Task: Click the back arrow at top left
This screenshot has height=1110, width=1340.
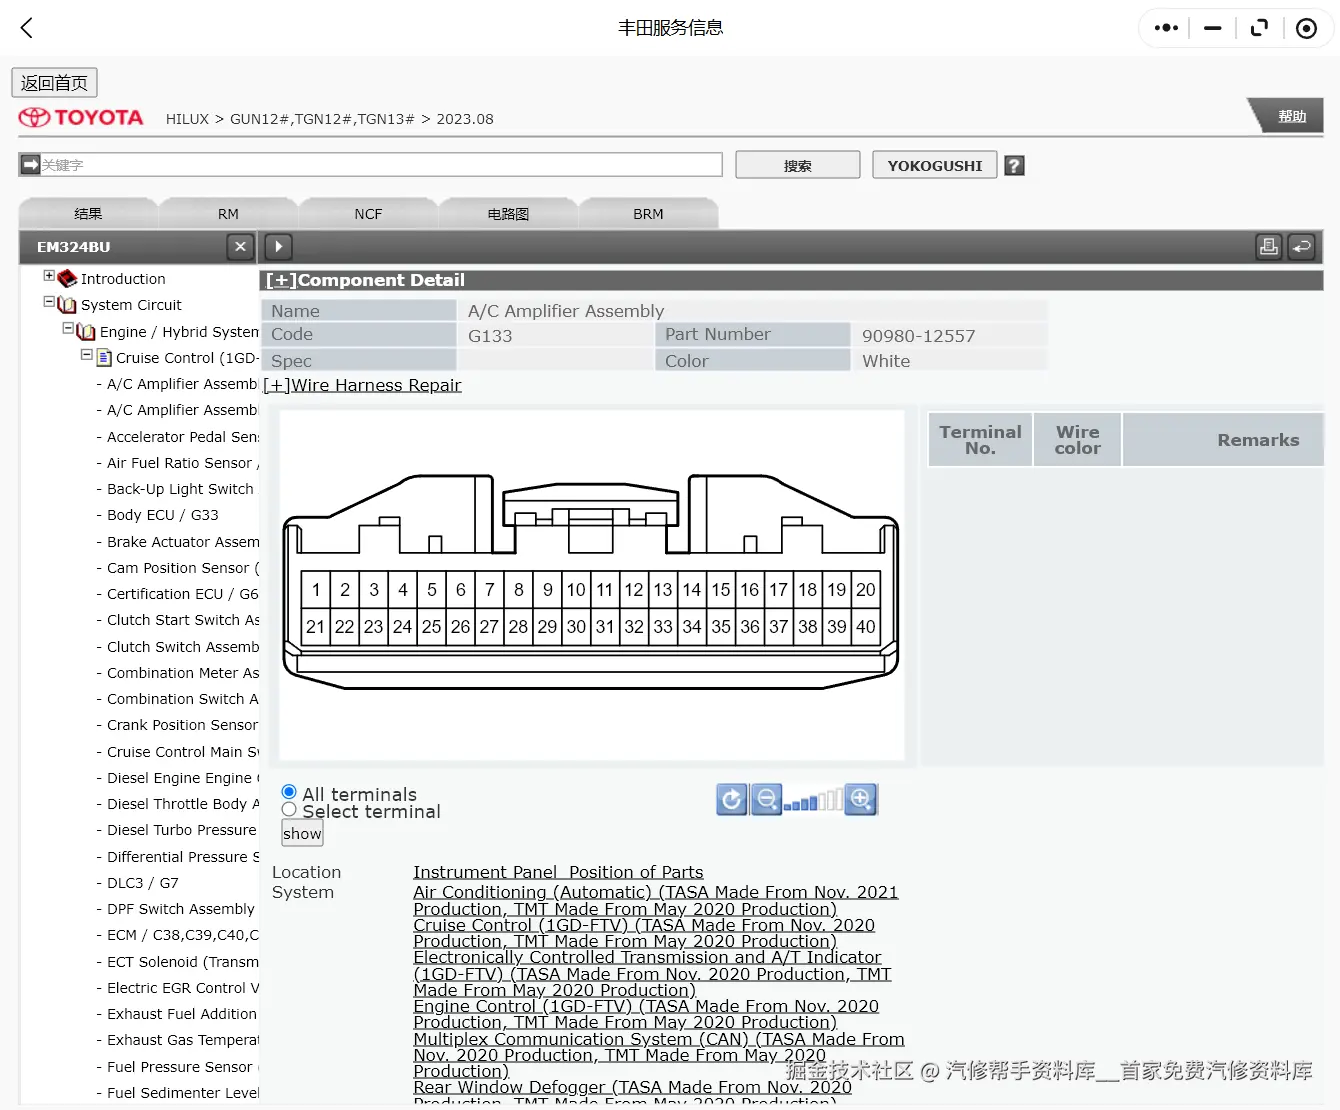Action: 25,28
